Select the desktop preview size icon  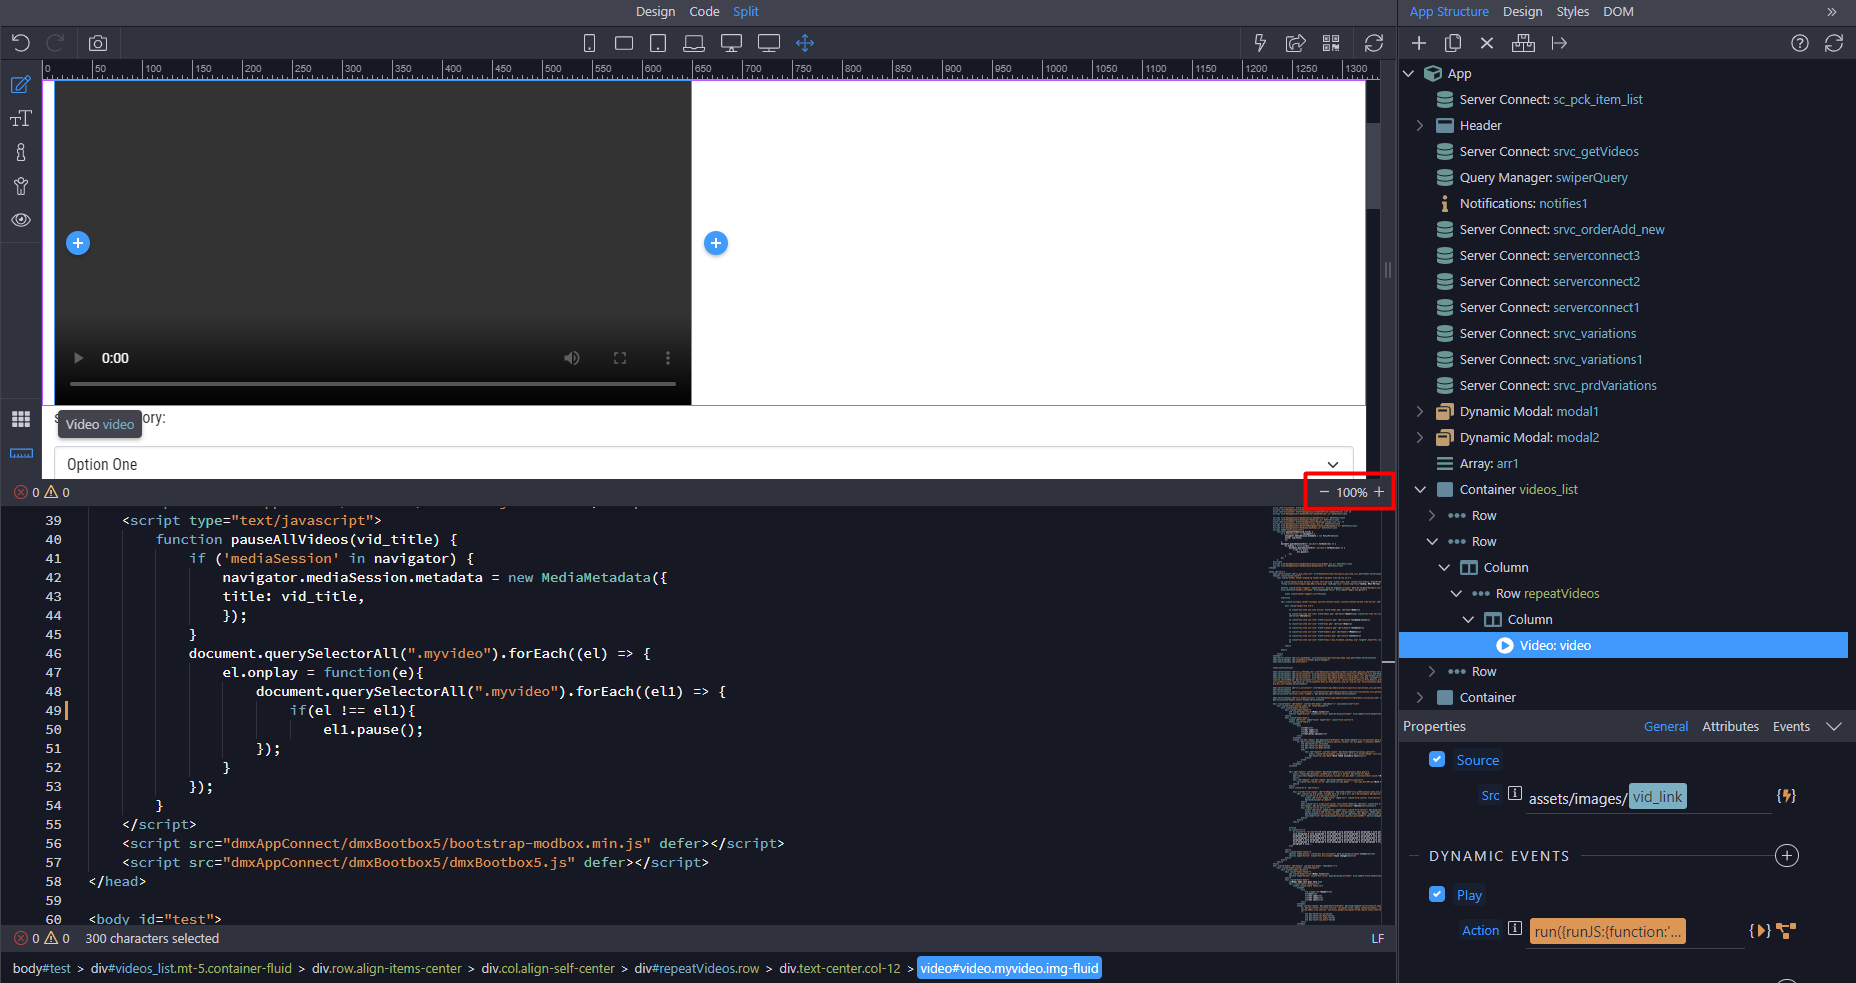(731, 43)
